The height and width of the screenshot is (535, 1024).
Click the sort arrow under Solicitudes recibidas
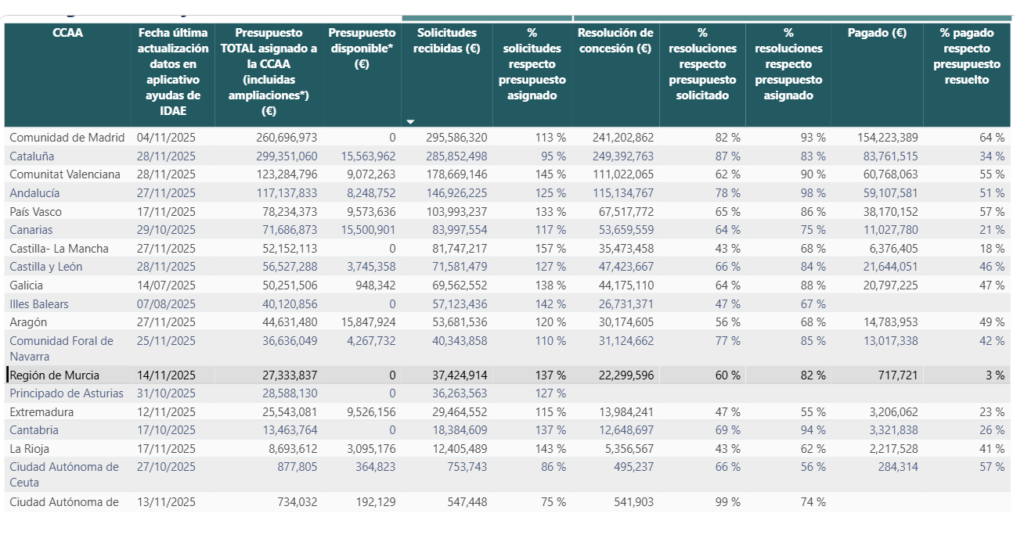pyautogui.click(x=410, y=120)
